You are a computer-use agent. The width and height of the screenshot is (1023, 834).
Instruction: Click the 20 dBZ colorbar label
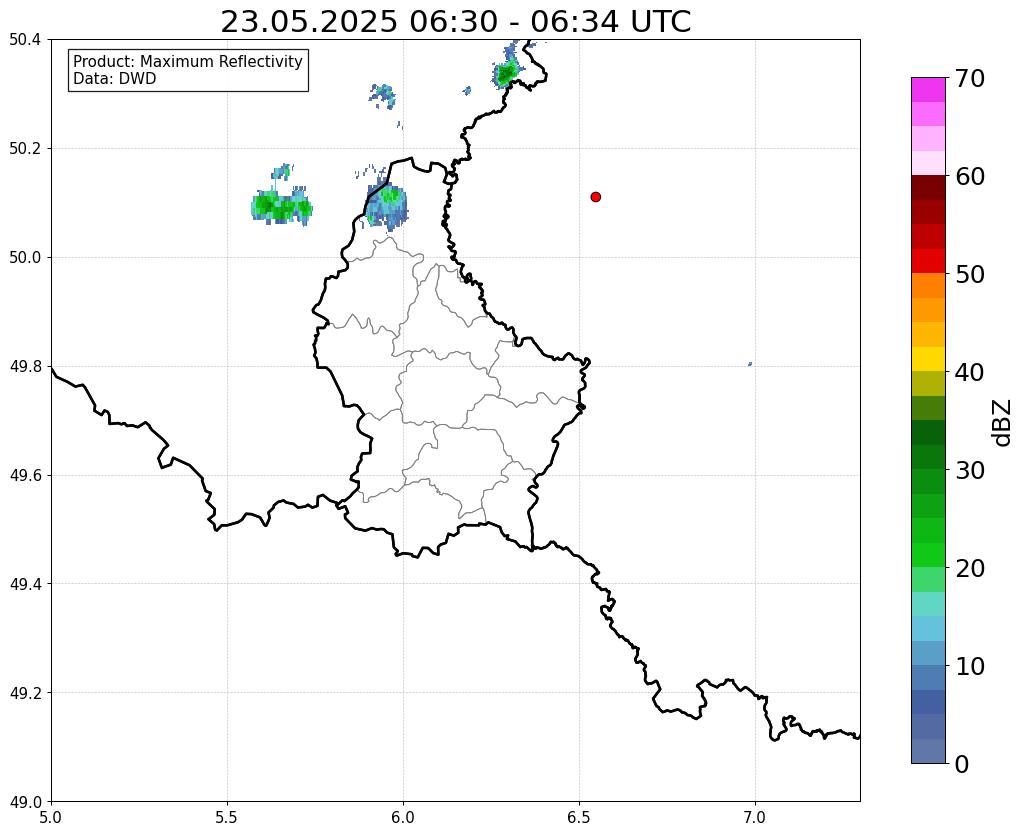click(970, 568)
